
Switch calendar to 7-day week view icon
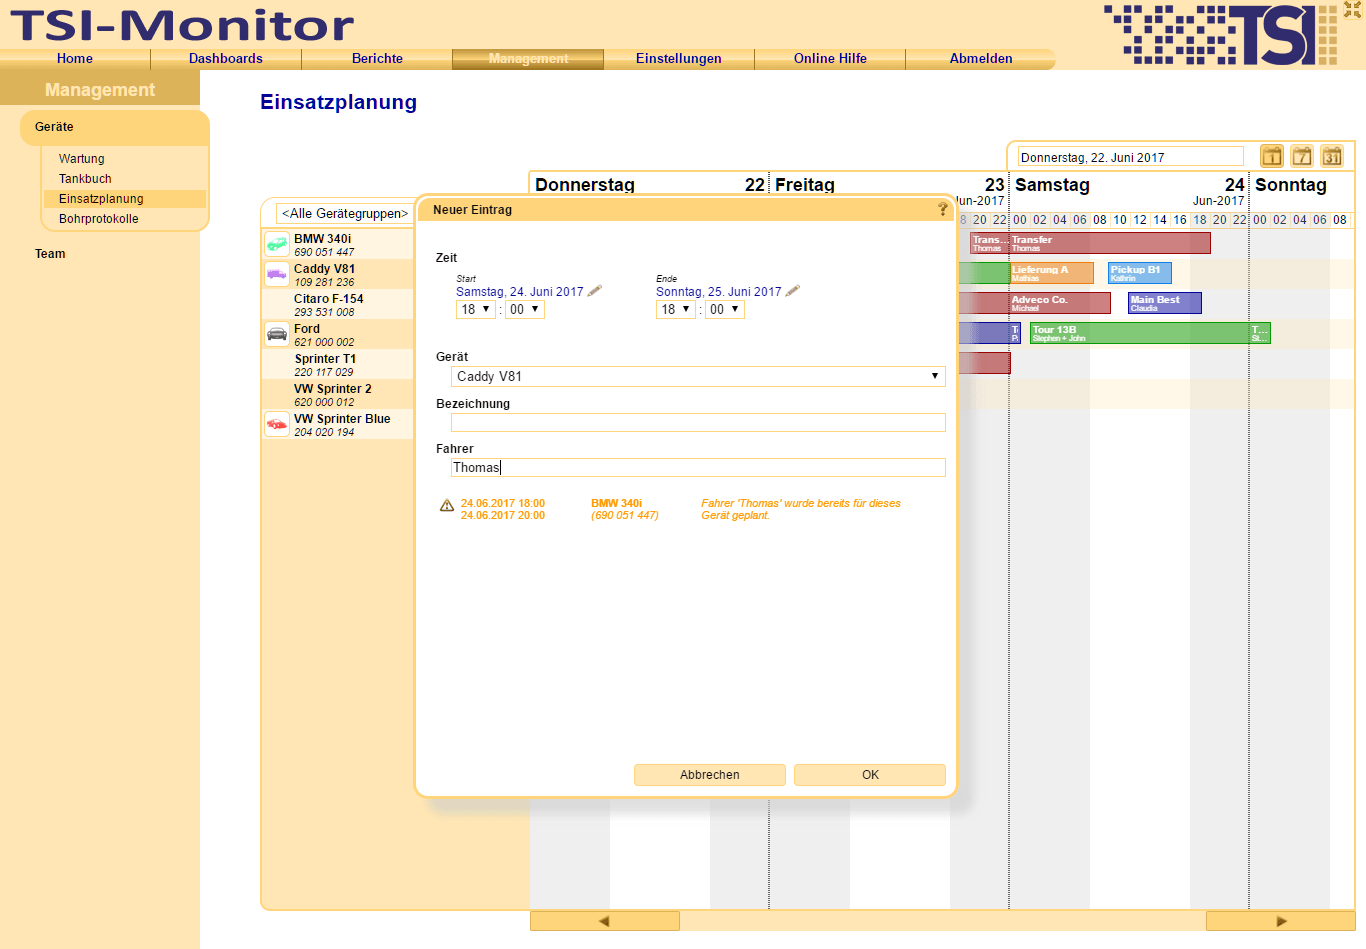point(1301,156)
